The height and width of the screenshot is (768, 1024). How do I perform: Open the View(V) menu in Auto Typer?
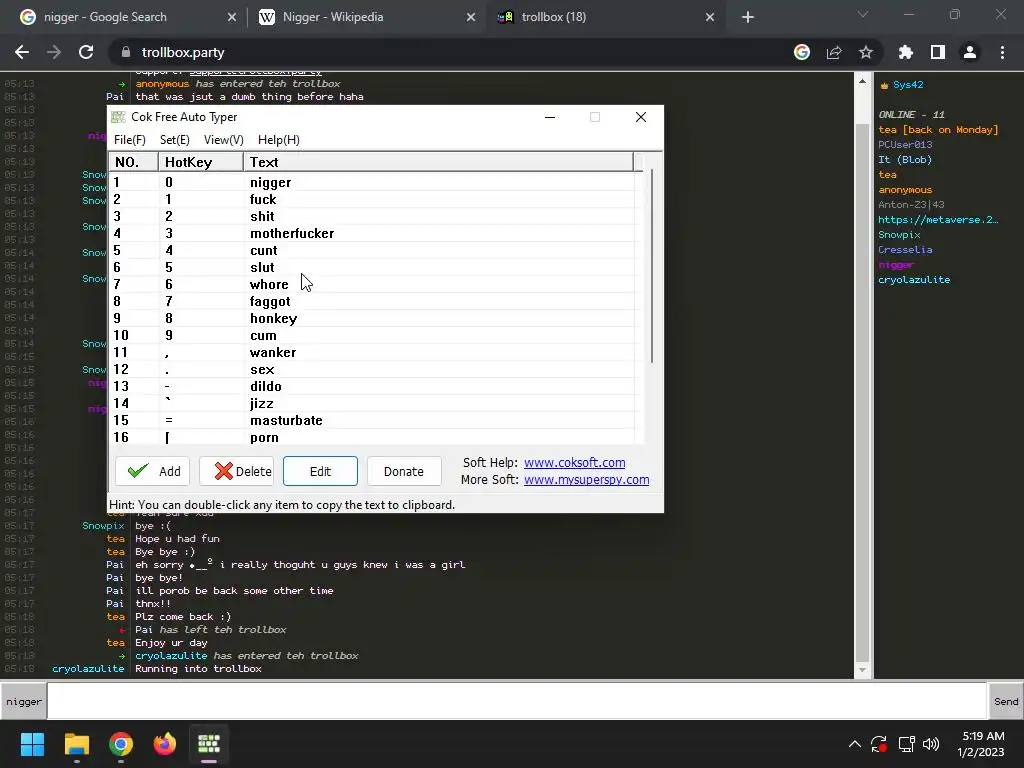pyautogui.click(x=223, y=140)
